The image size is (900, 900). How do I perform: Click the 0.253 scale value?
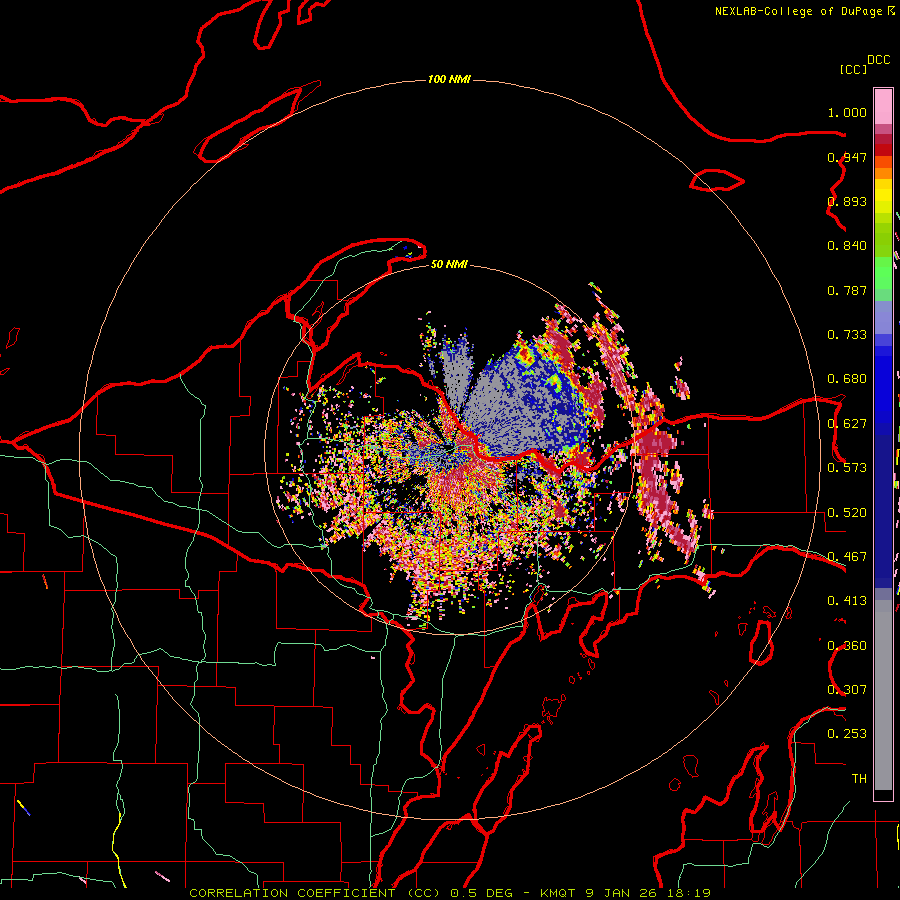(847, 734)
